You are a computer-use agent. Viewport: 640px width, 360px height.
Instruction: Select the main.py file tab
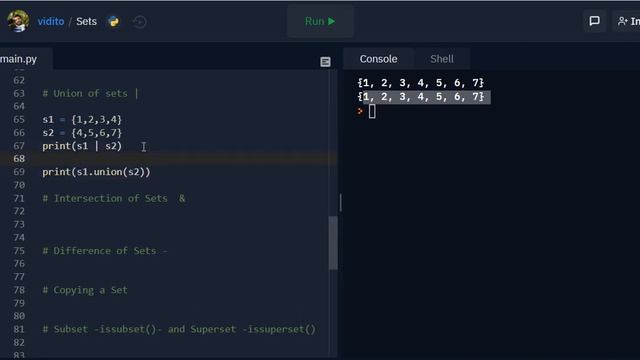(18, 59)
